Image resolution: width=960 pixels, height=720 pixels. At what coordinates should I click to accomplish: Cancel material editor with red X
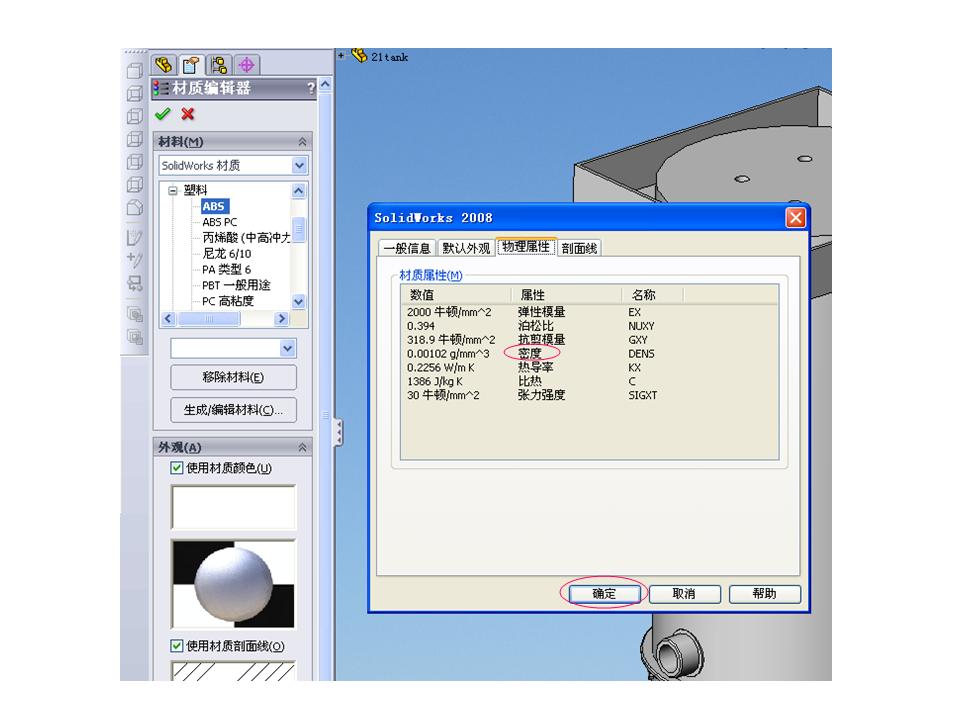click(x=187, y=114)
